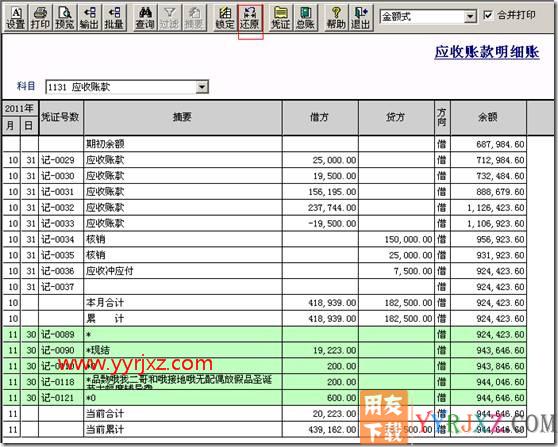Click the 2011年 year header cell
Screen dimensions: 558x447
tap(20, 109)
